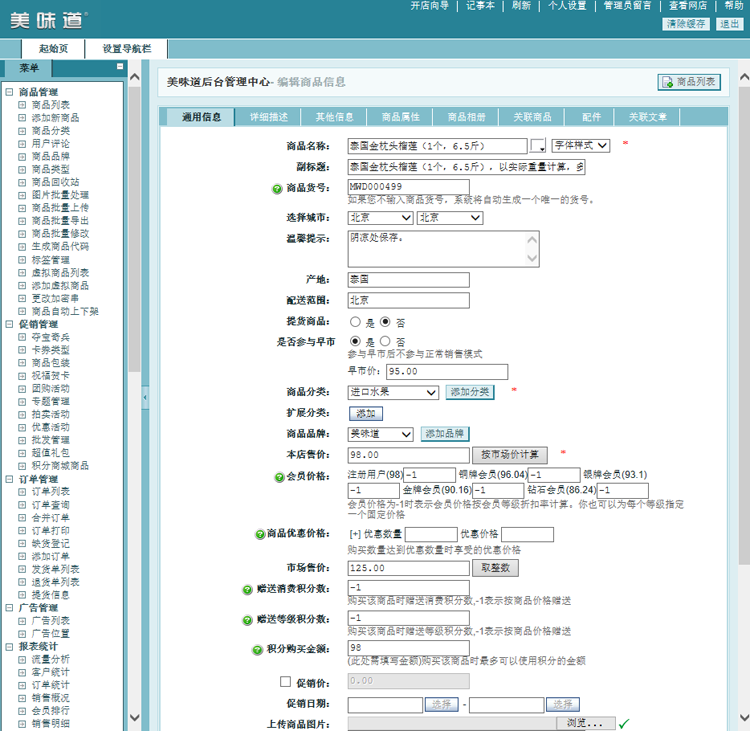Collapse the 广告管理 tree group
The image size is (750, 731).
pyautogui.click(x=9, y=608)
